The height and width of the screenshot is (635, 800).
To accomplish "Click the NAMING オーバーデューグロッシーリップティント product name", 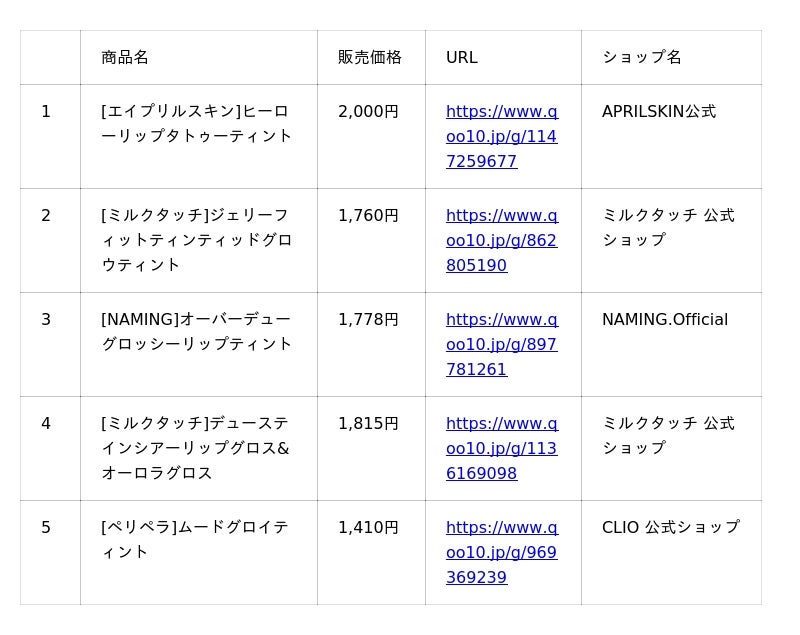I will click(196, 332).
